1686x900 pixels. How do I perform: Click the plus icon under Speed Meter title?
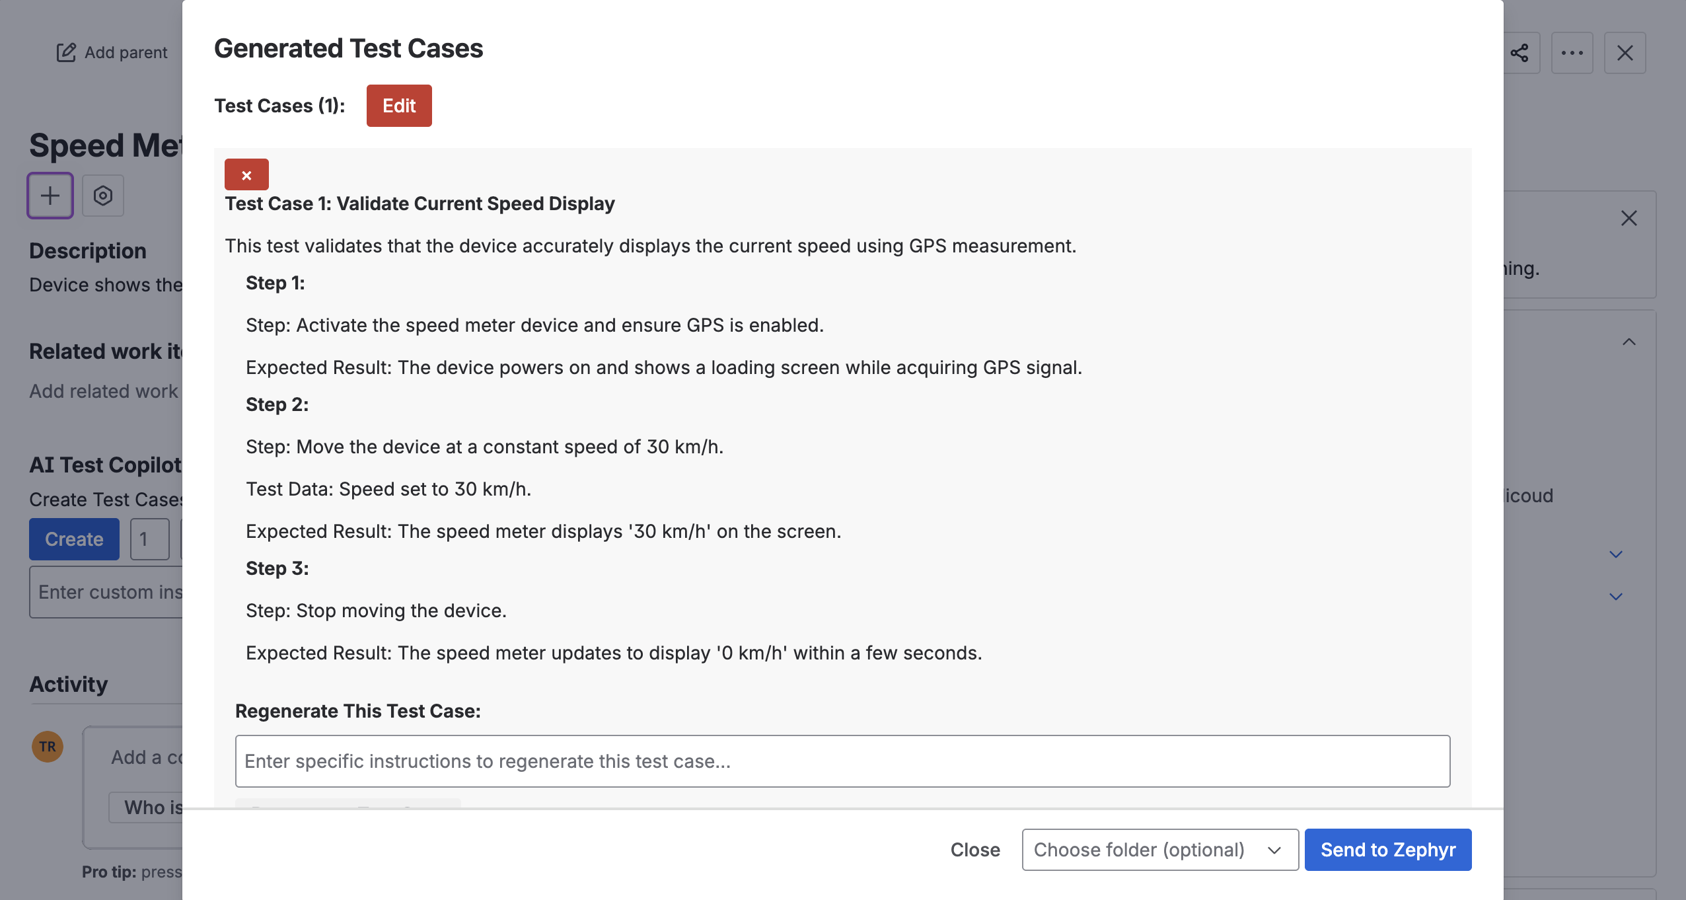(x=50, y=195)
